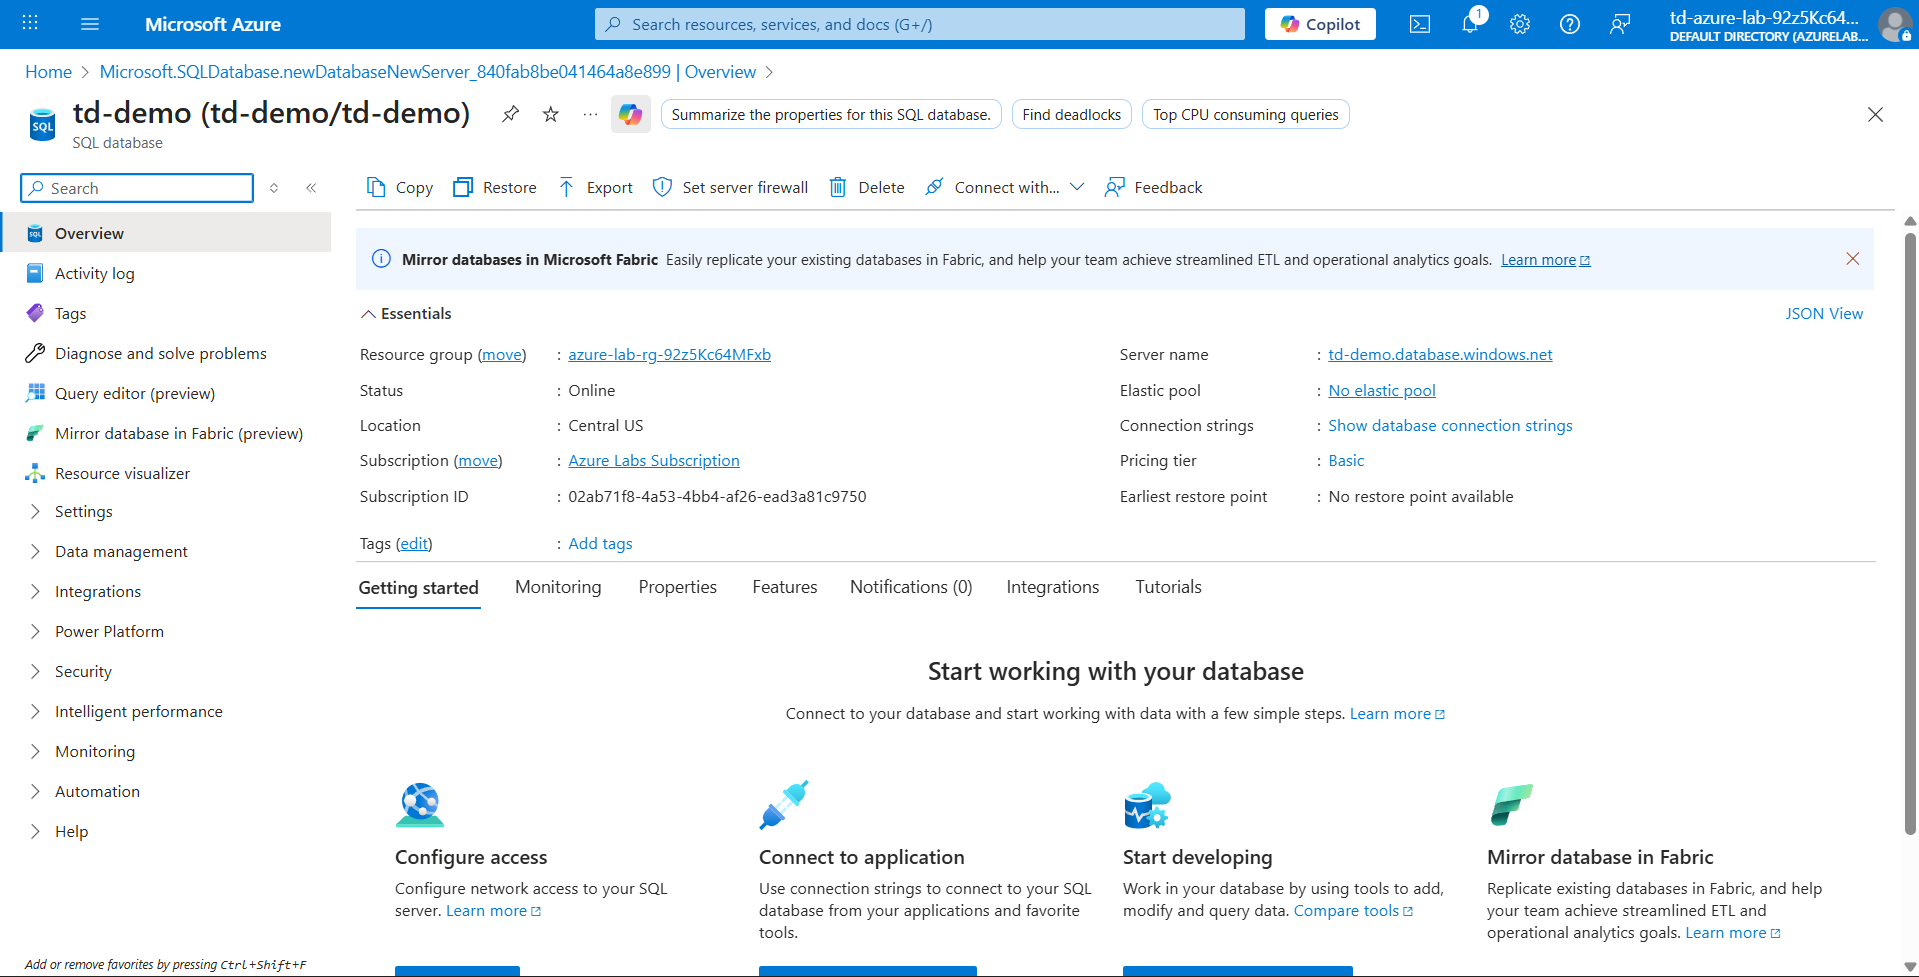Image resolution: width=1919 pixels, height=977 pixels.
Task: Open the Cloud Shell icon in header
Action: pyautogui.click(x=1419, y=24)
